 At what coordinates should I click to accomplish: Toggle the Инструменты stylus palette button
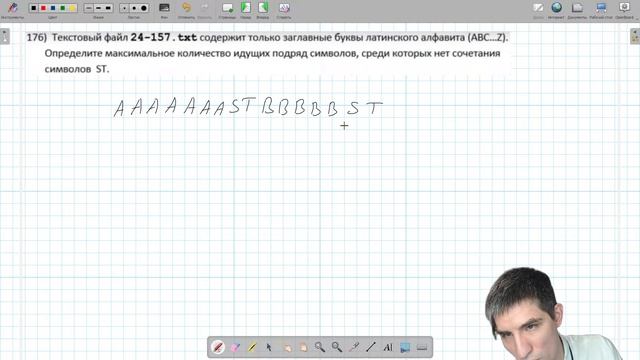12,9
